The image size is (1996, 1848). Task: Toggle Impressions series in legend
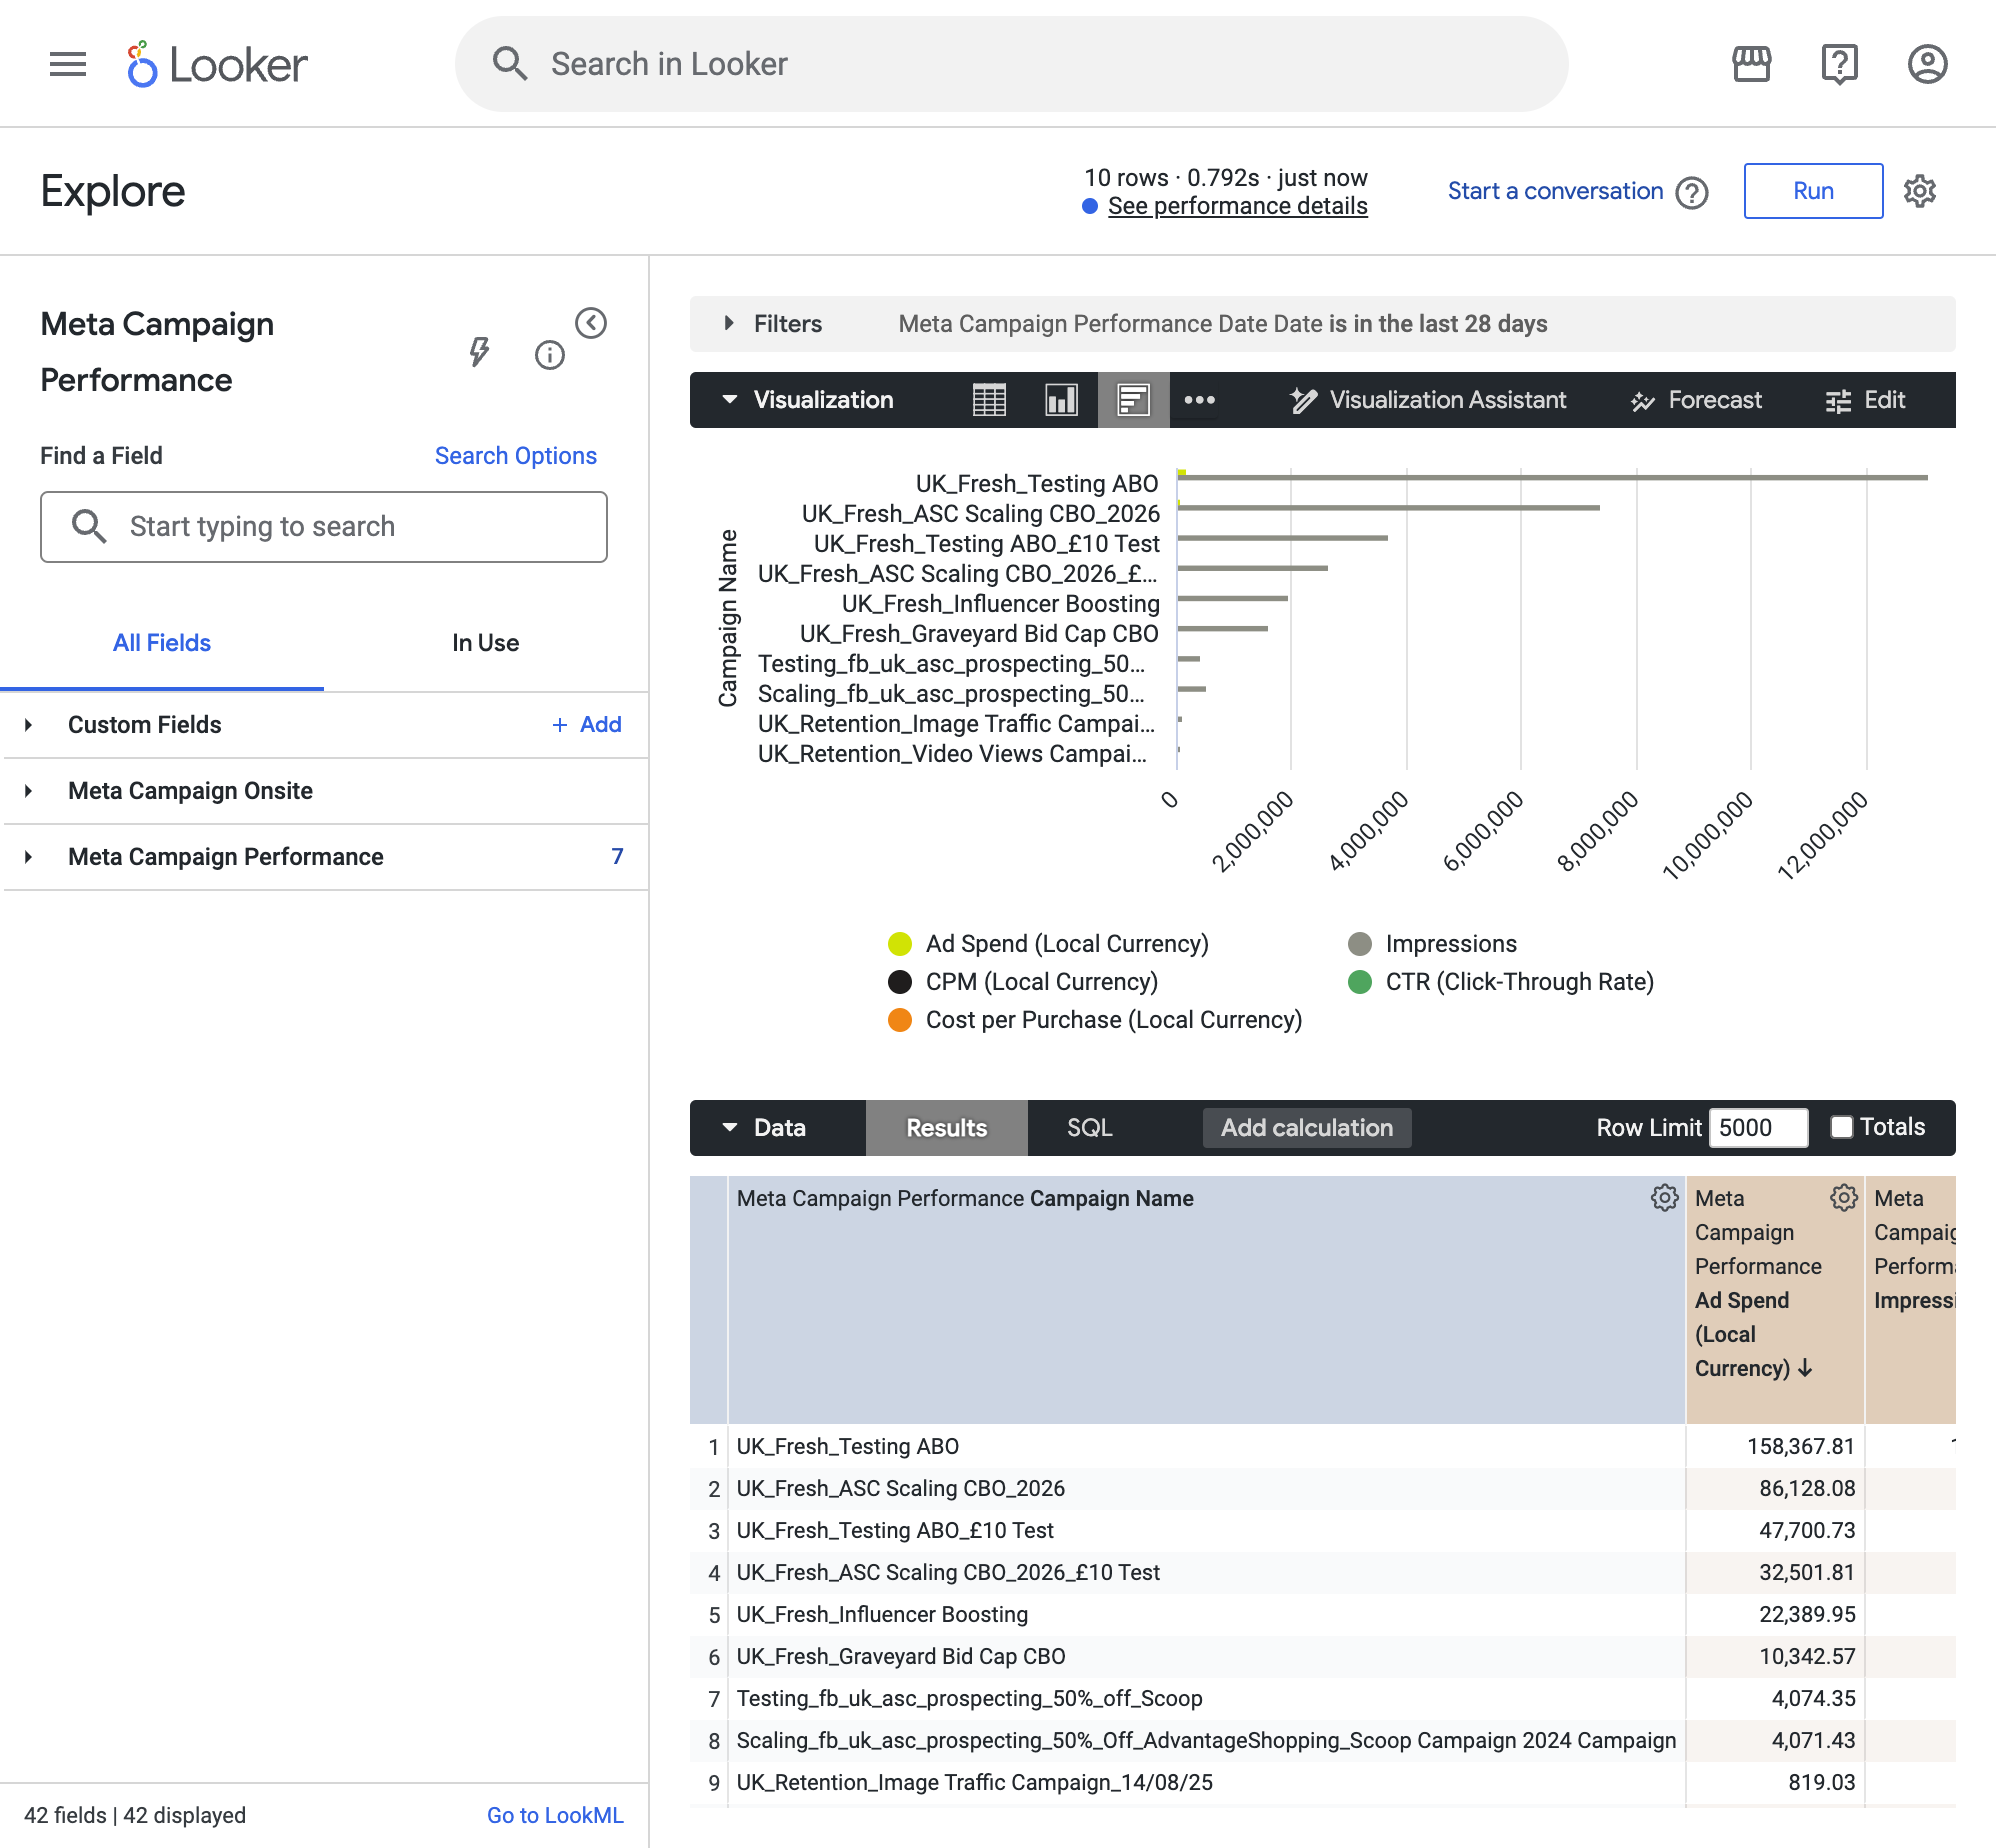(x=1432, y=944)
